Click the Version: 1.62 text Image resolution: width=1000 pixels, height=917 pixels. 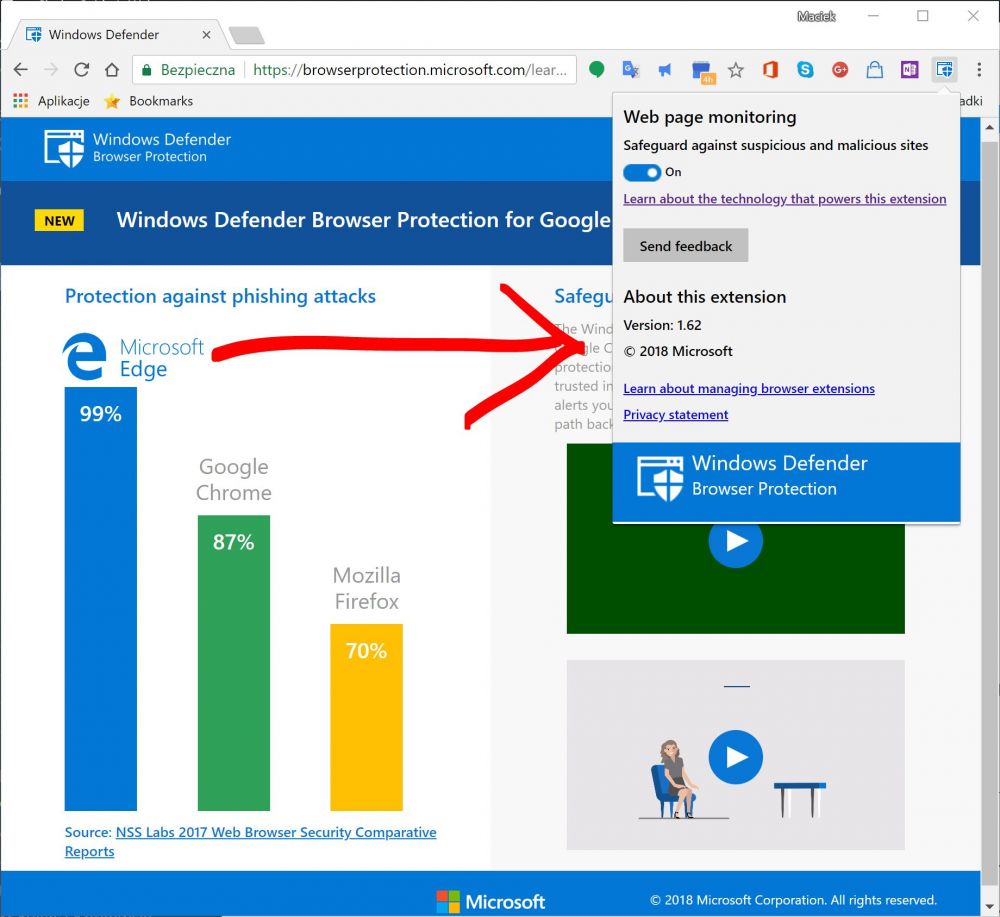tap(662, 325)
